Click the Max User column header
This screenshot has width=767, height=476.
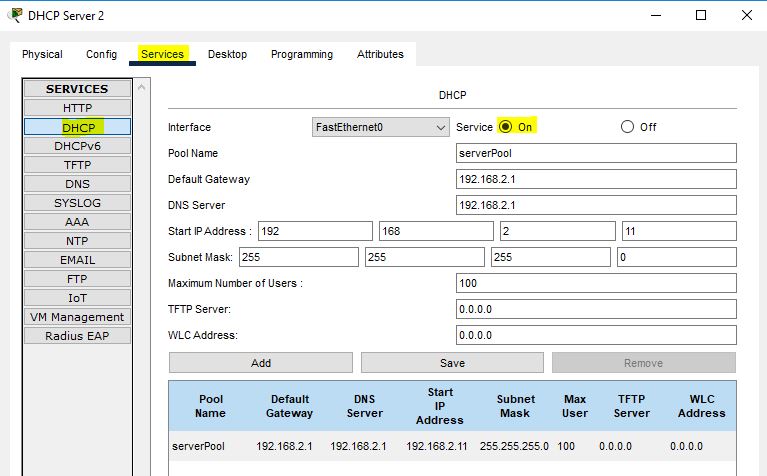click(575, 406)
